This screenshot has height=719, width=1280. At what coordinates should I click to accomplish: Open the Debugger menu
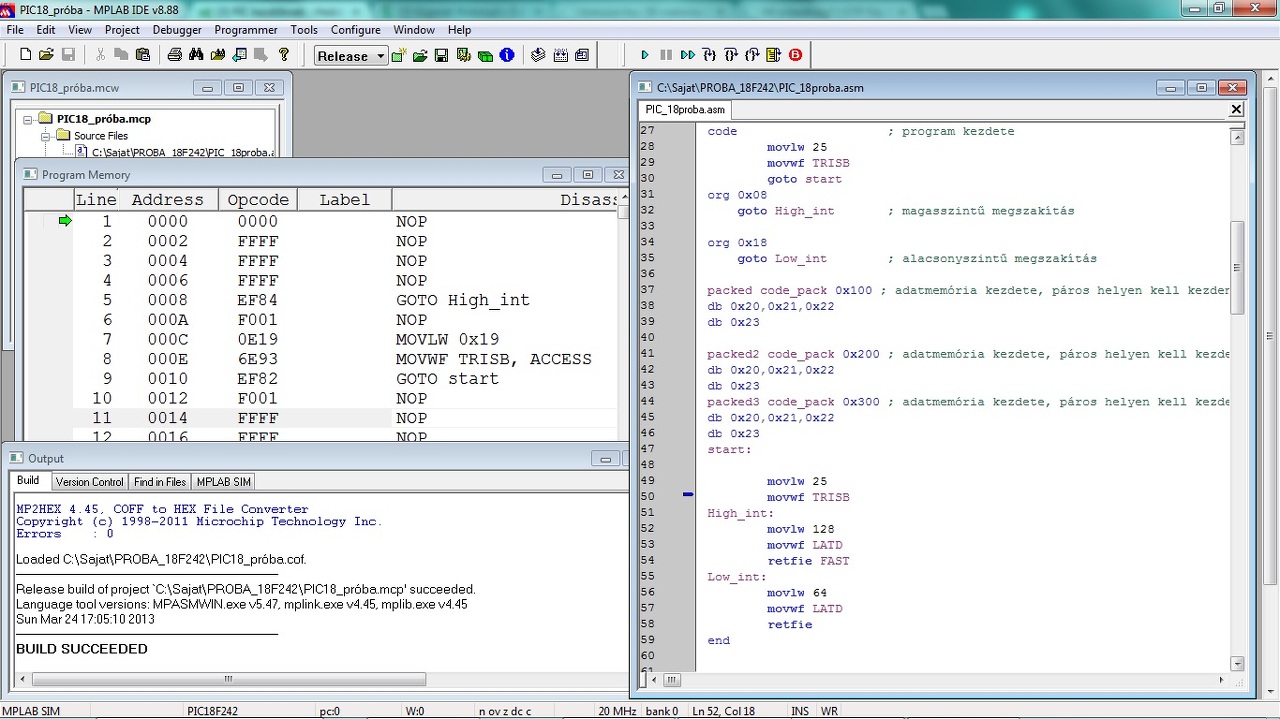pos(177,30)
